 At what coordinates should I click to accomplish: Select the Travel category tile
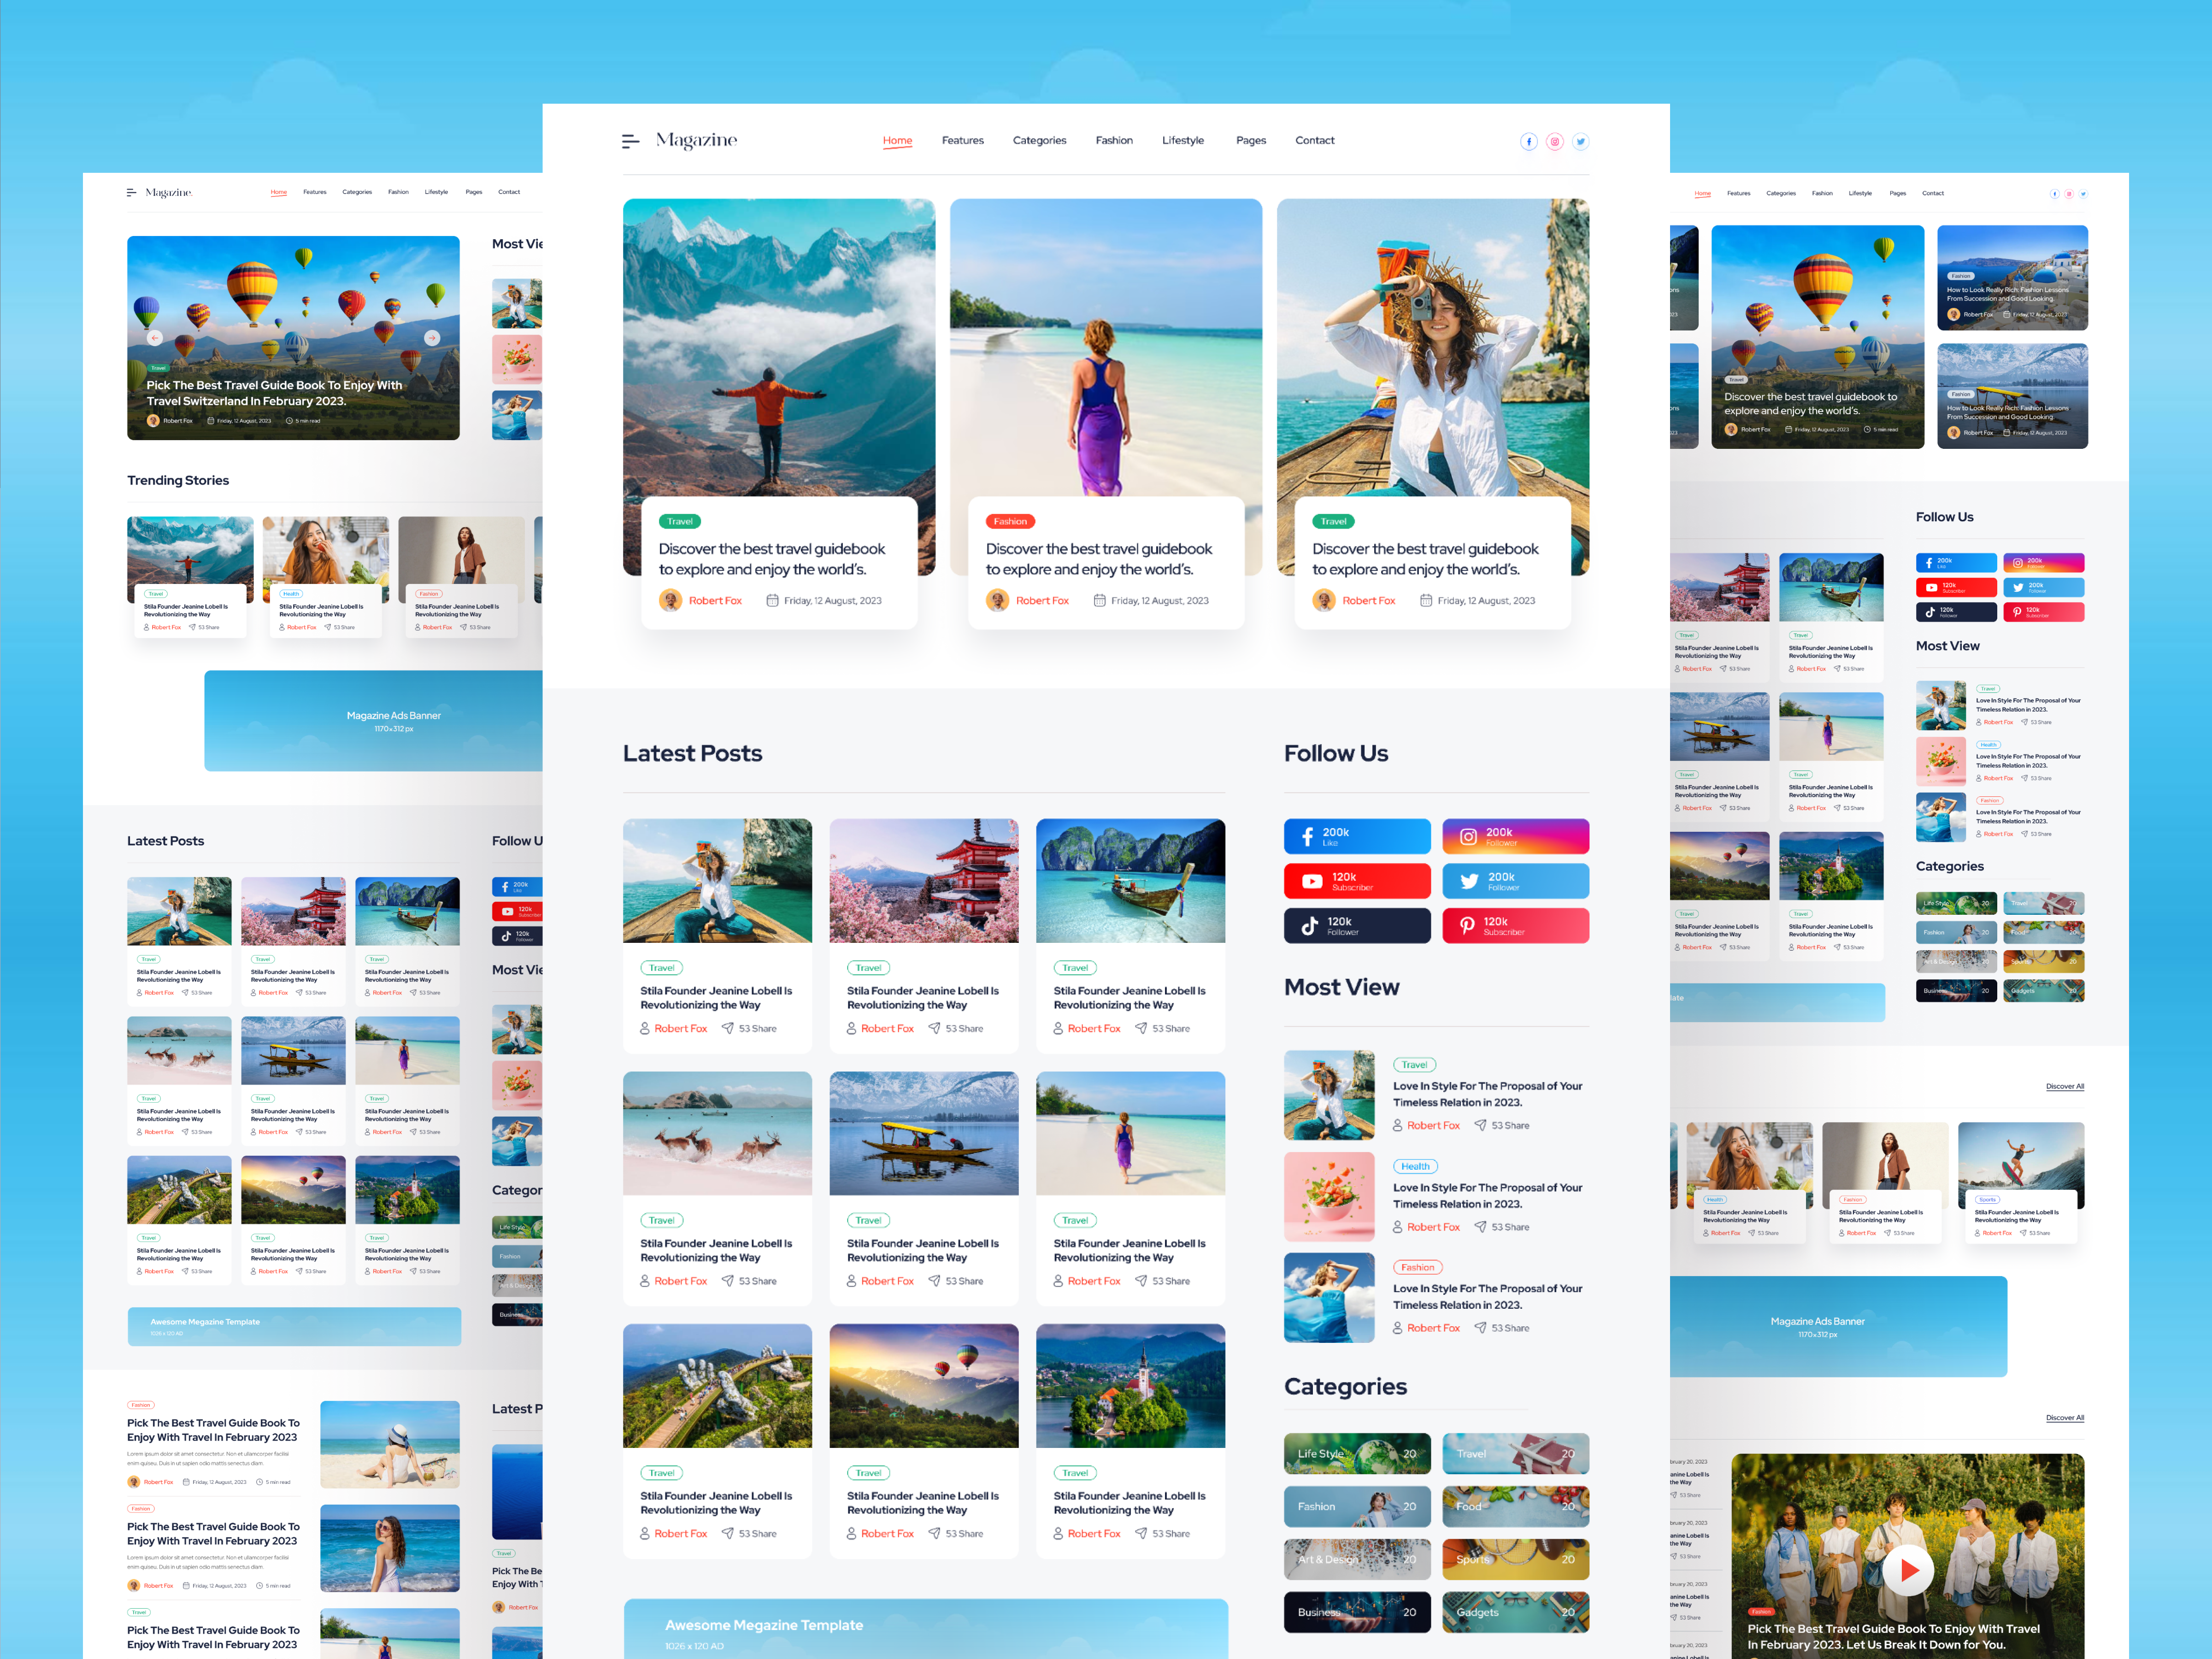point(1516,1454)
